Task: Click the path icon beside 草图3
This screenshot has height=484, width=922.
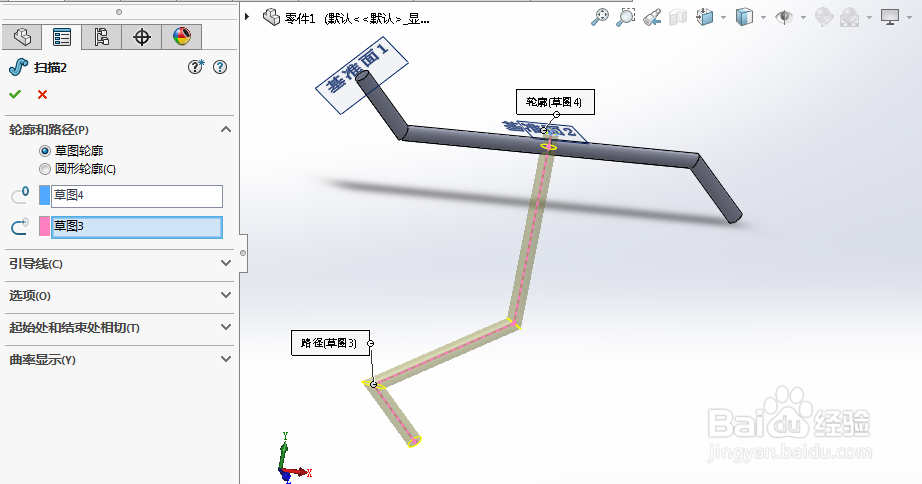Action: coord(20,226)
